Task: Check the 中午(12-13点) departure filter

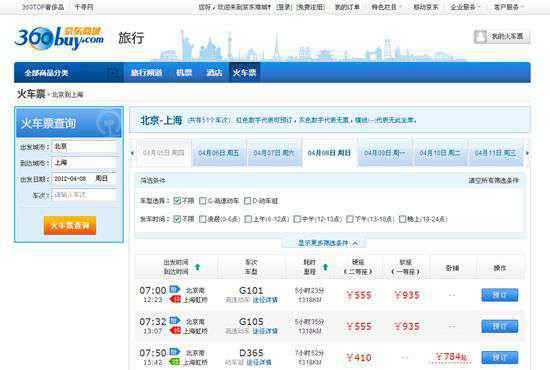Action: tap(297, 219)
